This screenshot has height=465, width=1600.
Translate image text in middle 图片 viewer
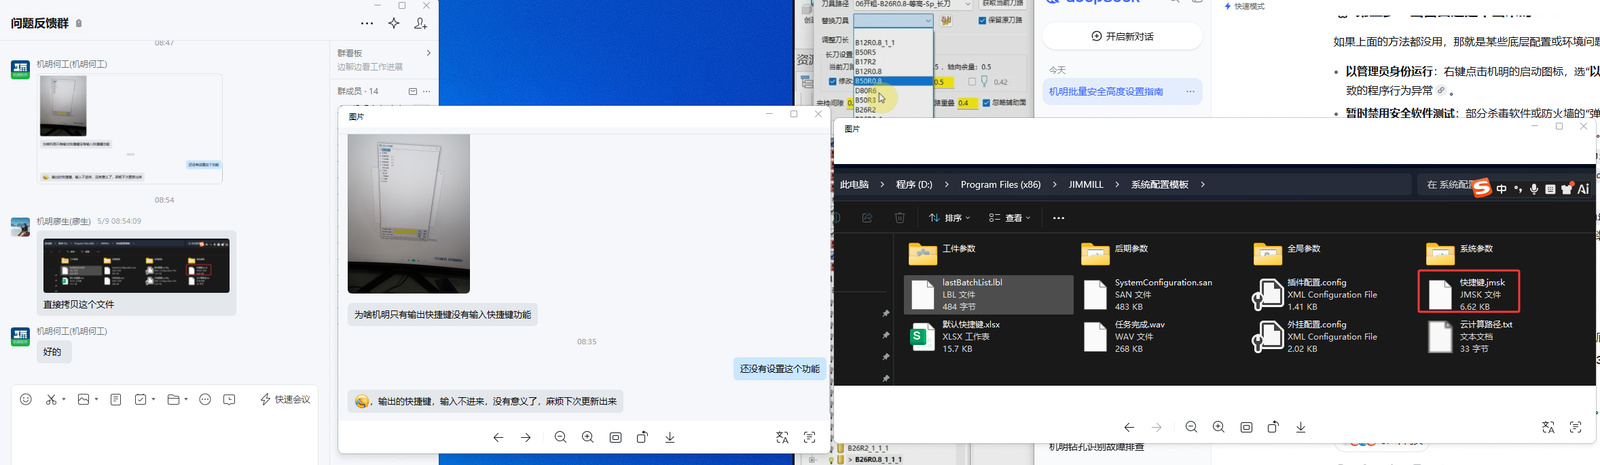click(x=782, y=437)
